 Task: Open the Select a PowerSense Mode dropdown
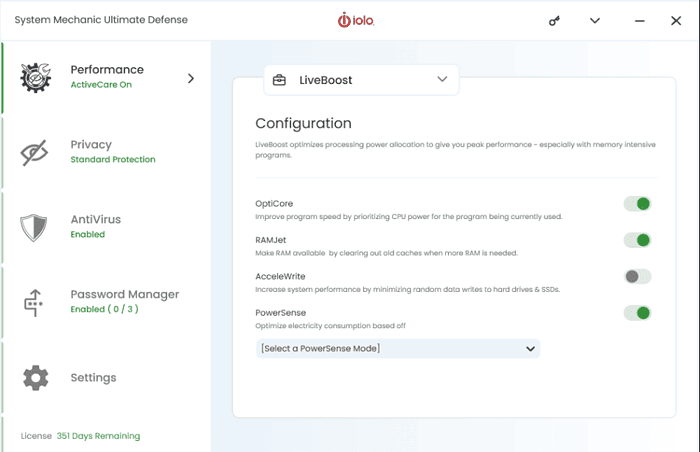click(x=397, y=348)
